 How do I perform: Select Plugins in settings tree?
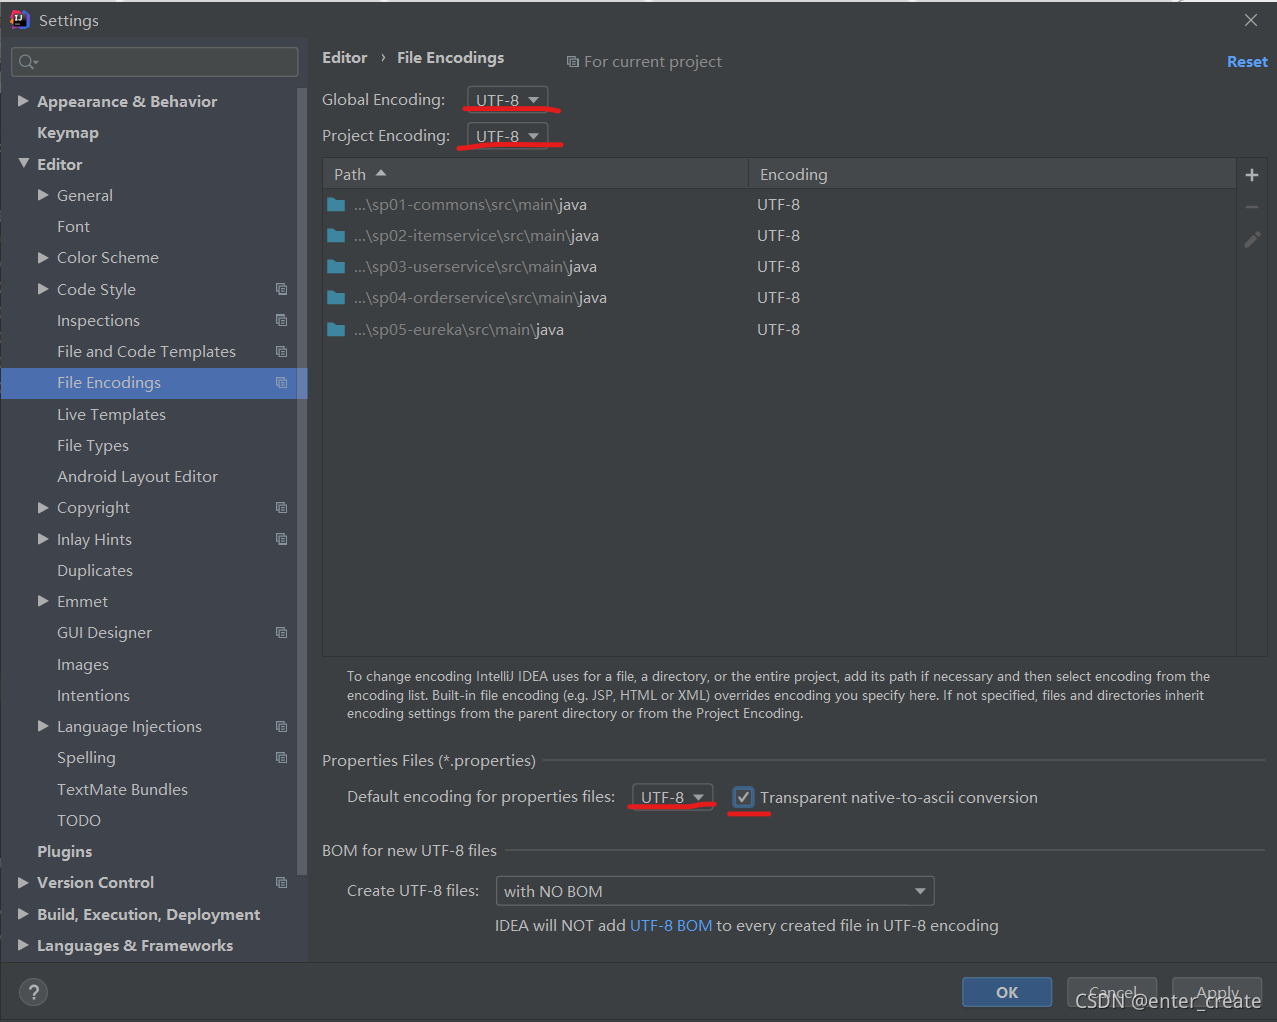point(64,852)
